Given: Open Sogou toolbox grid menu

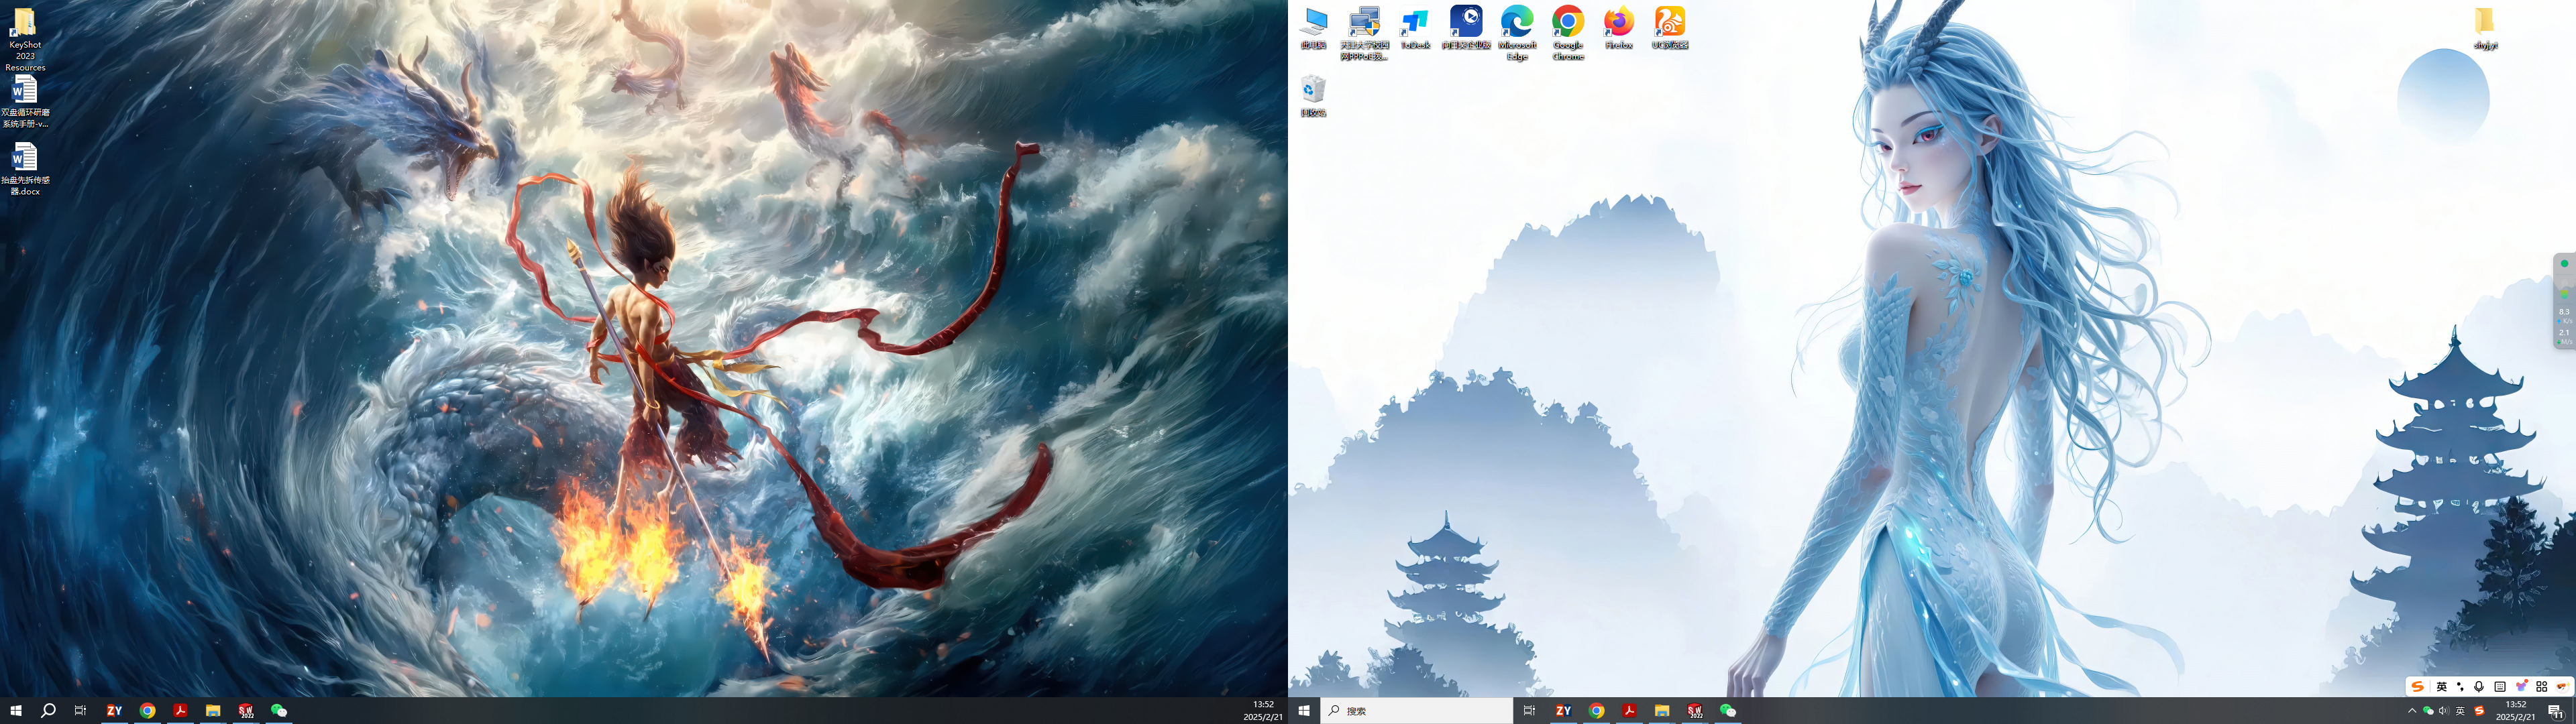Looking at the screenshot, I should pos(2541,686).
